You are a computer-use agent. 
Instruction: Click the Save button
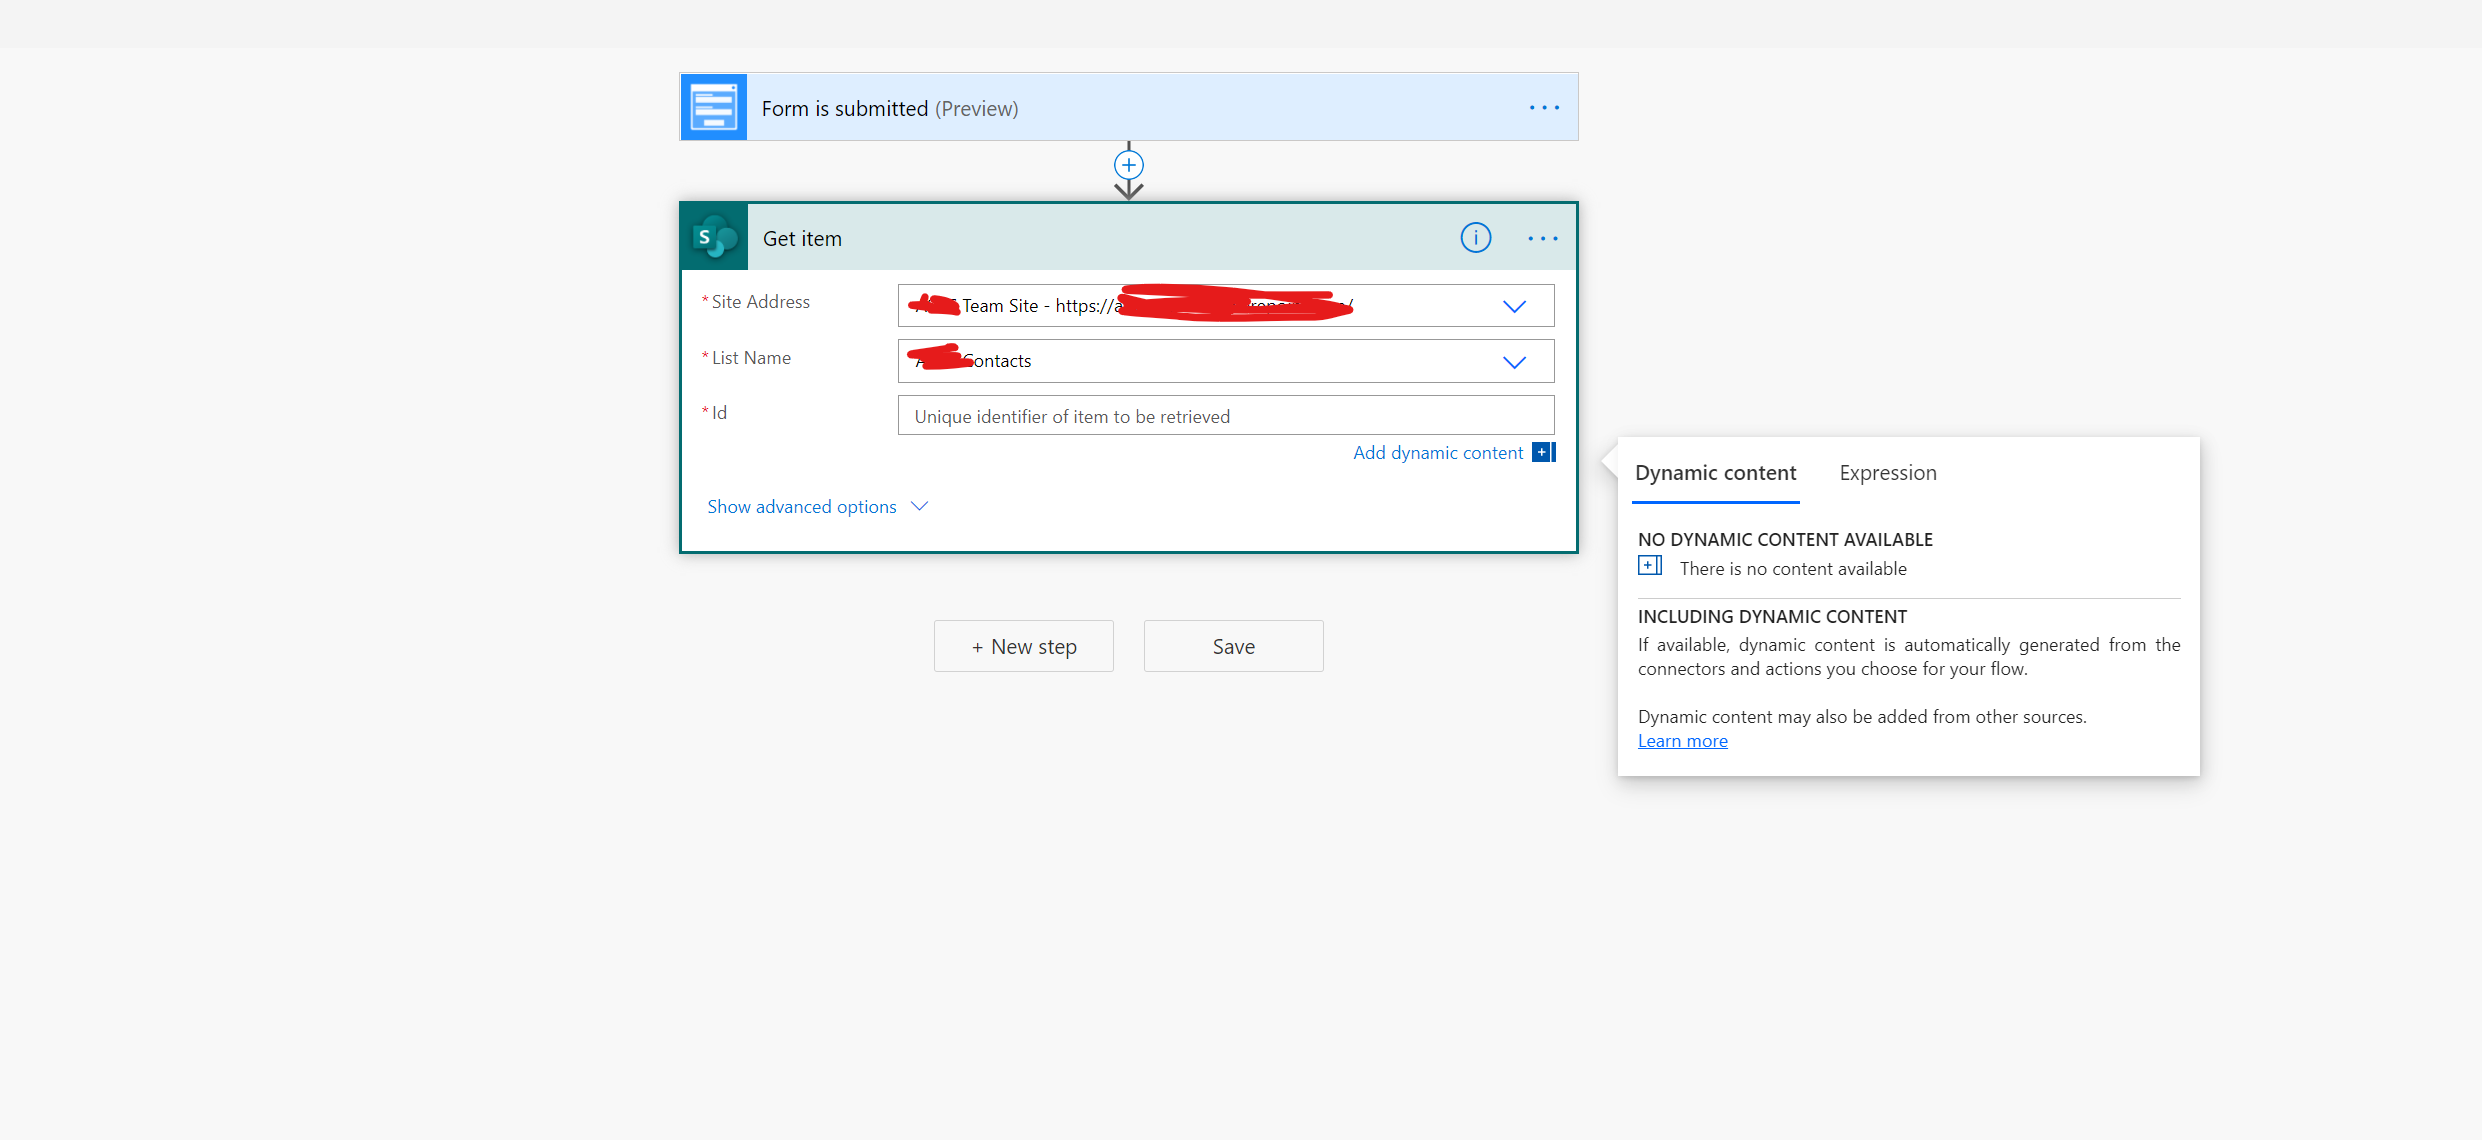pos(1233,647)
